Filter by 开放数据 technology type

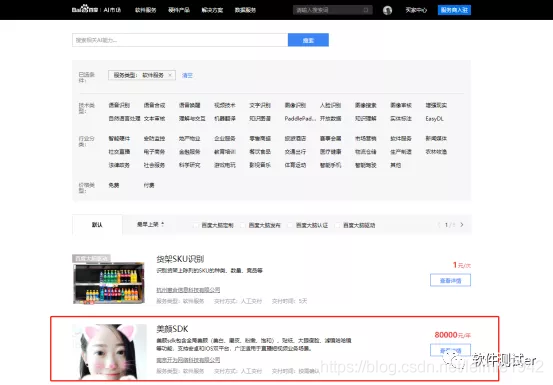pyautogui.click(x=330, y=118)
